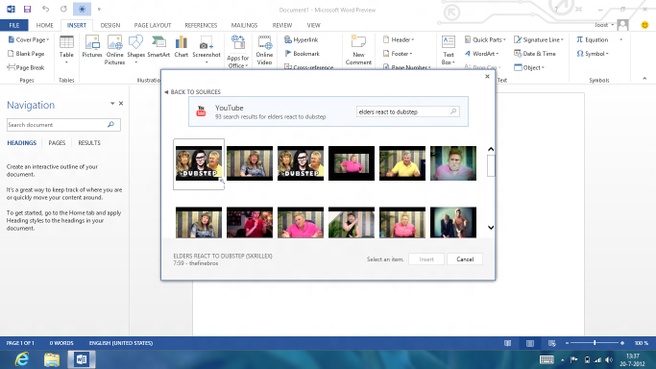The height and width of the screenshot is (369, 656).
Task: Switch to the REVIEW tab
Action: pyautogui.click(x=282, y=25)
